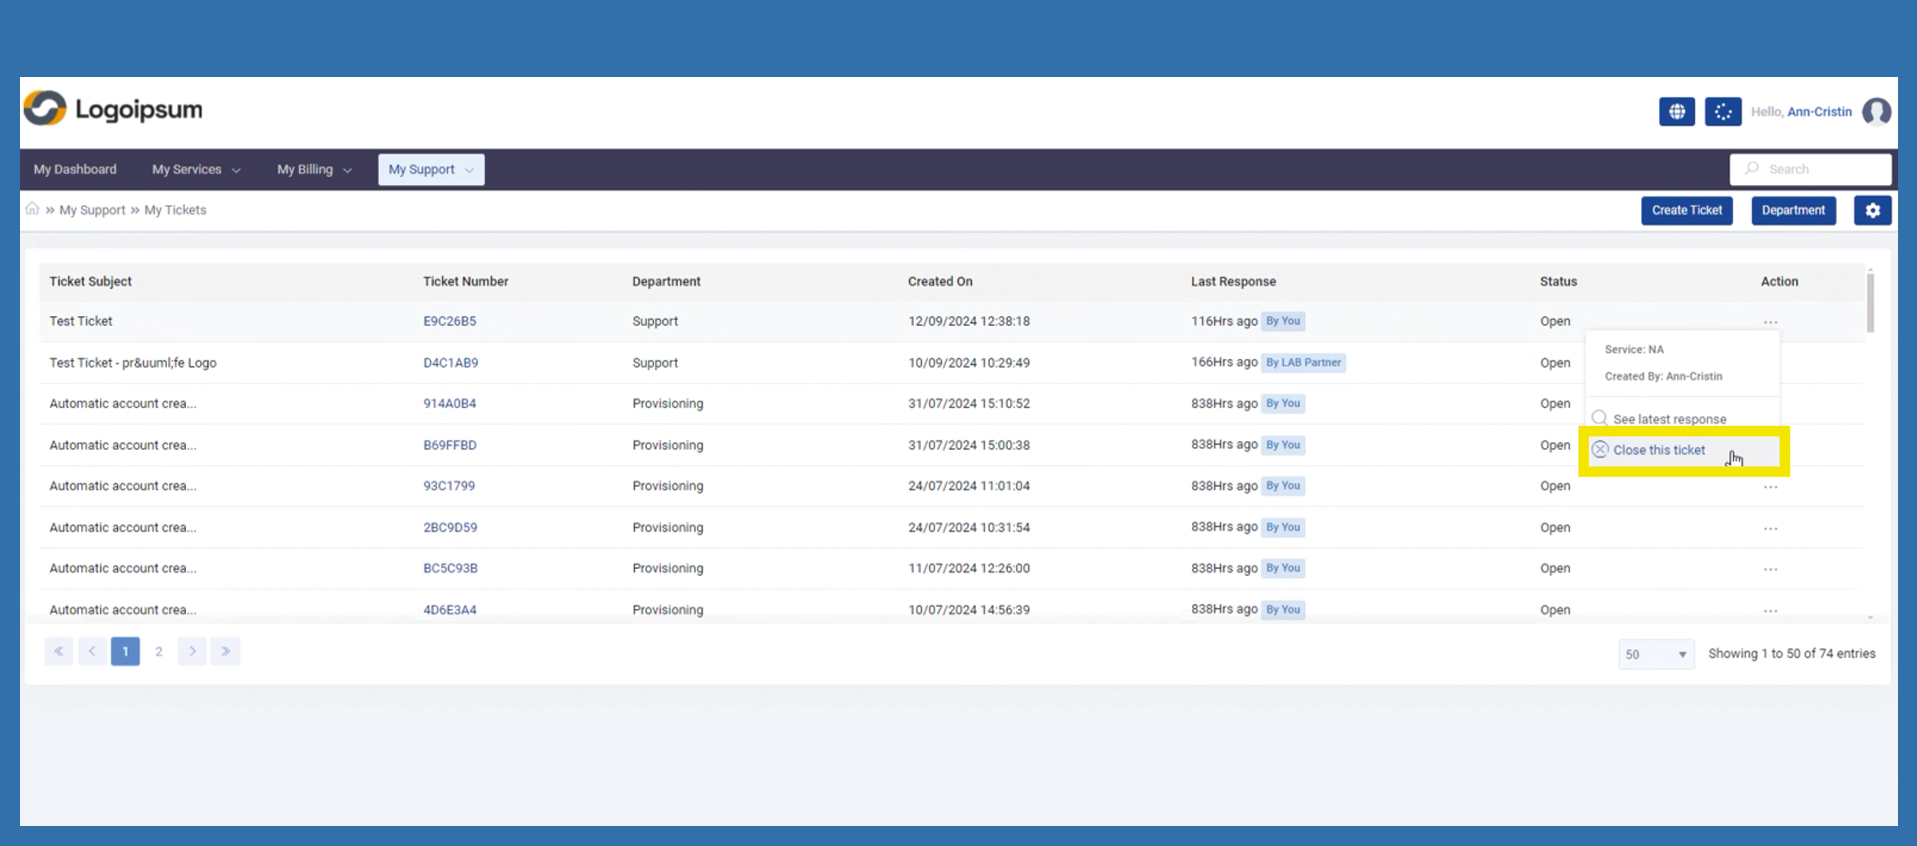Select Close this ticket option
The width and height of the screenshot is (1917, 846).
click(1659, 450)
